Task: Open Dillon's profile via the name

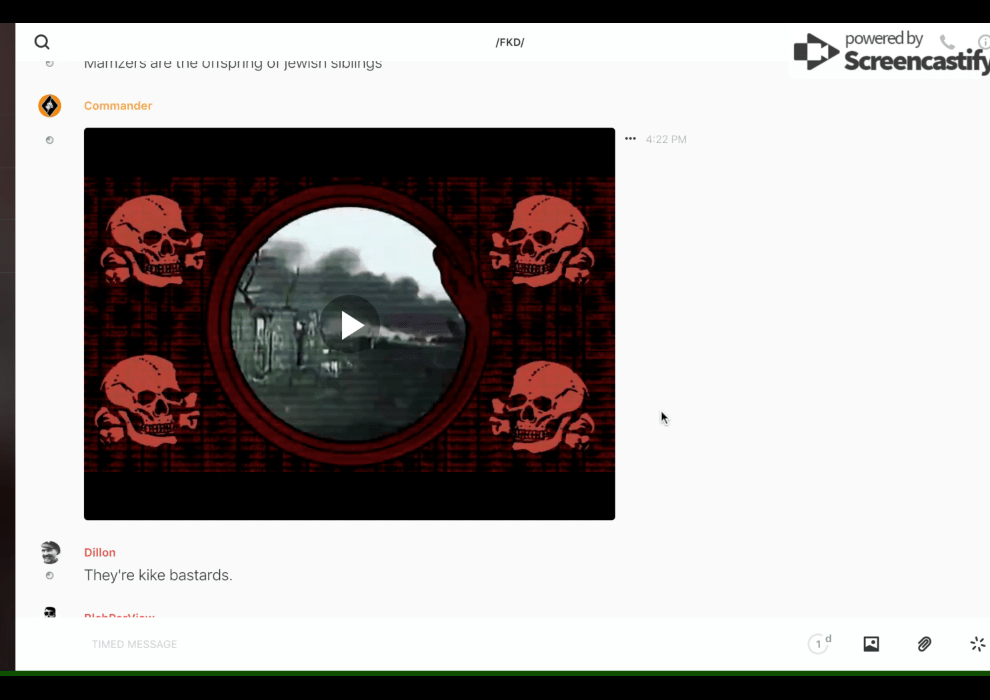Action: [x=100, y=553]
